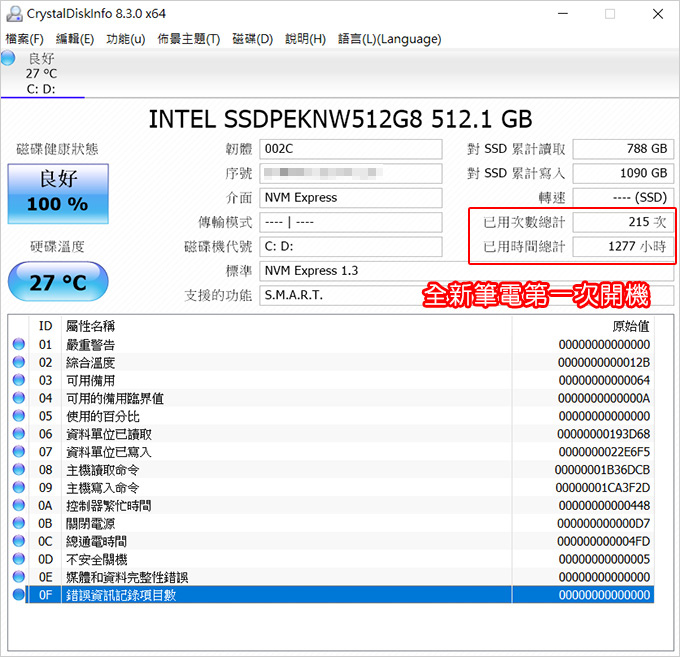Click the rotation rate value ---- (SSD)
Screen dimensions: 680x657
(x=623, y=197)
